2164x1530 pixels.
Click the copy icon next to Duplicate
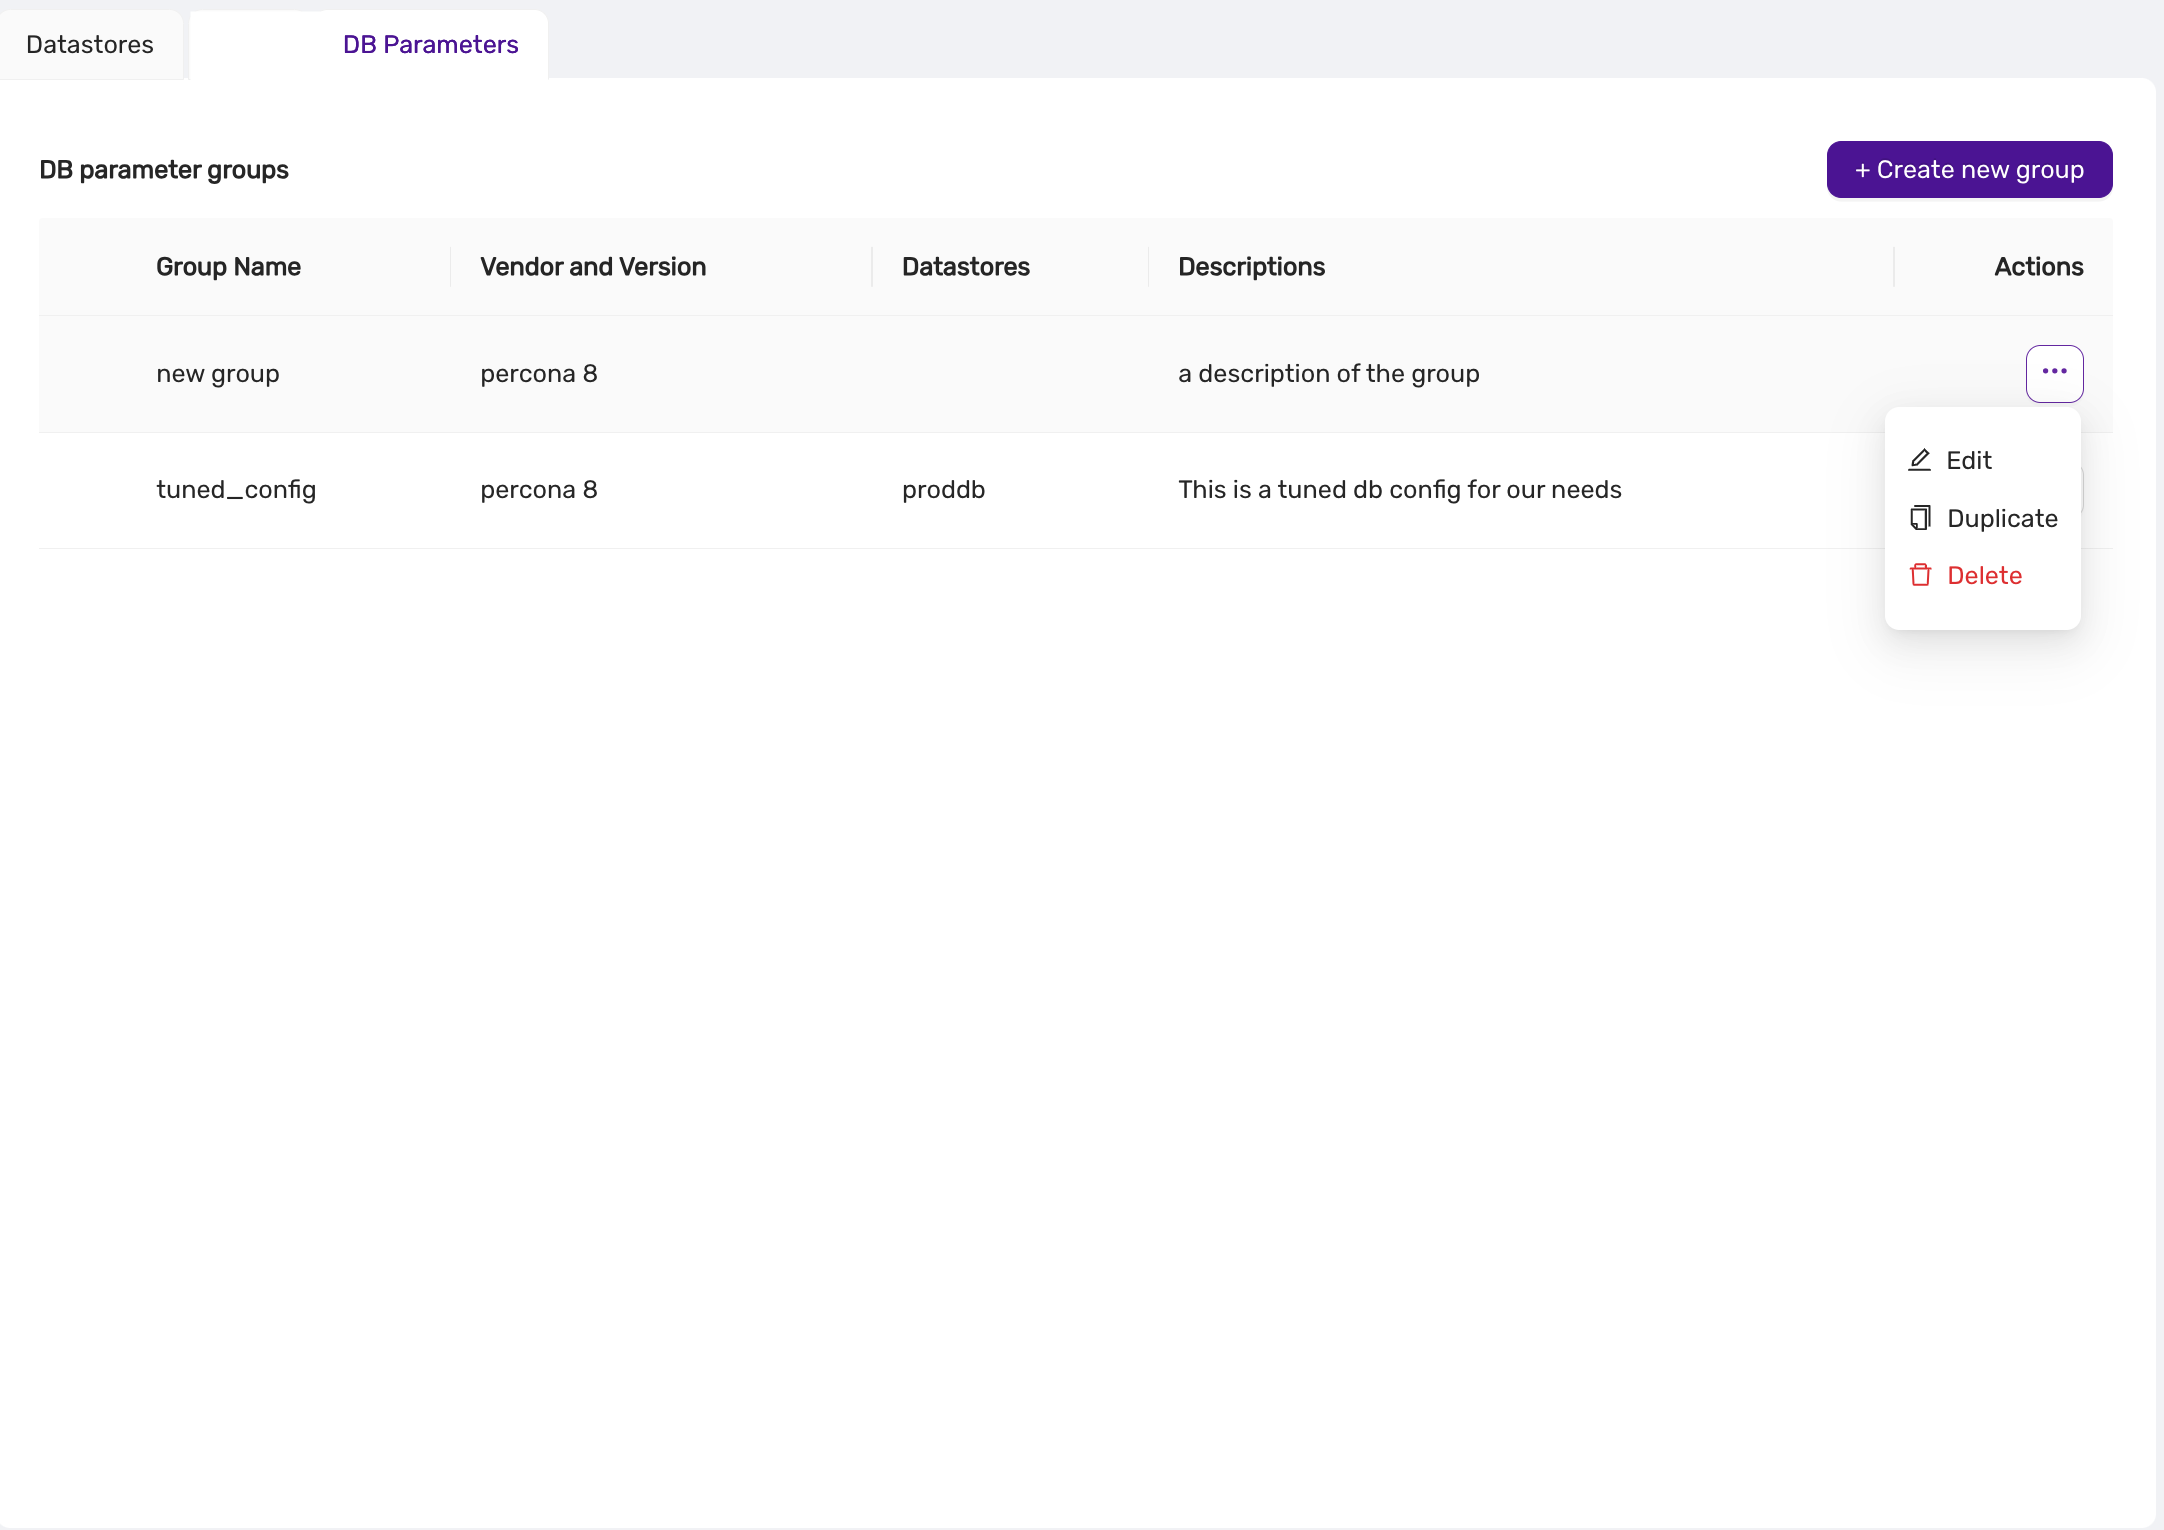pos(1920,518)
